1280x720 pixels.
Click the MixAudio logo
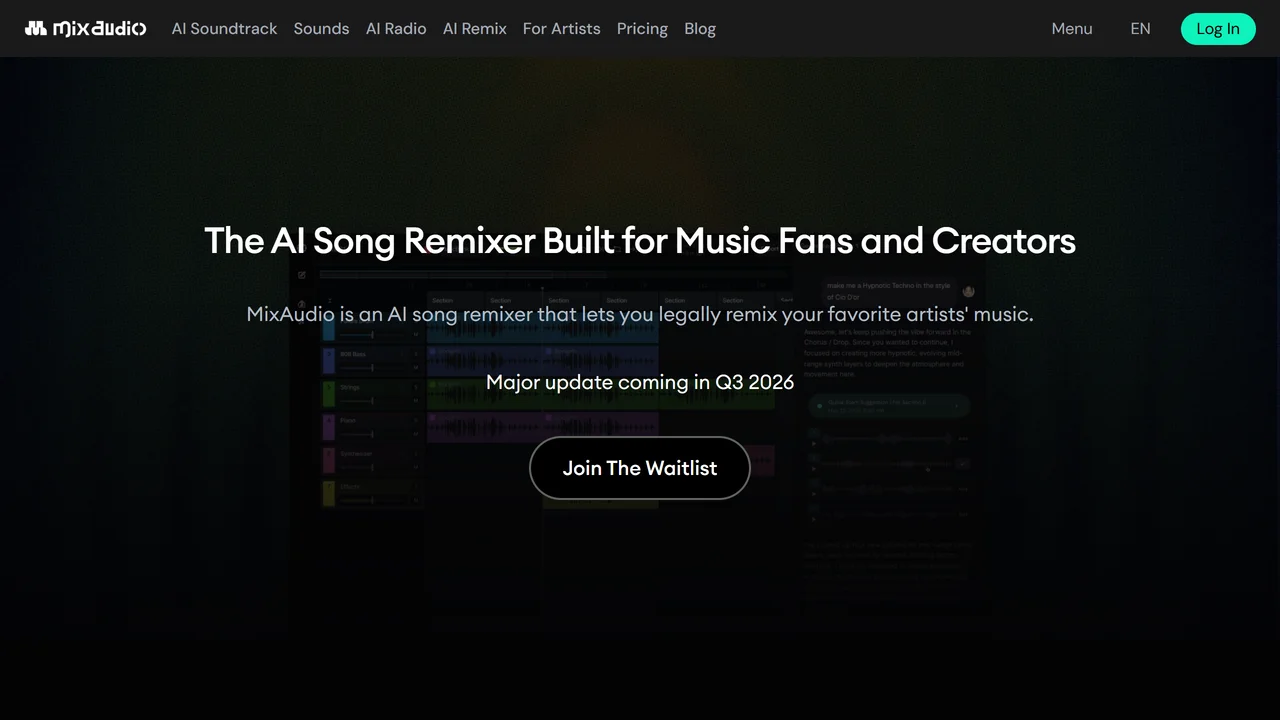(x=85, y=29)
